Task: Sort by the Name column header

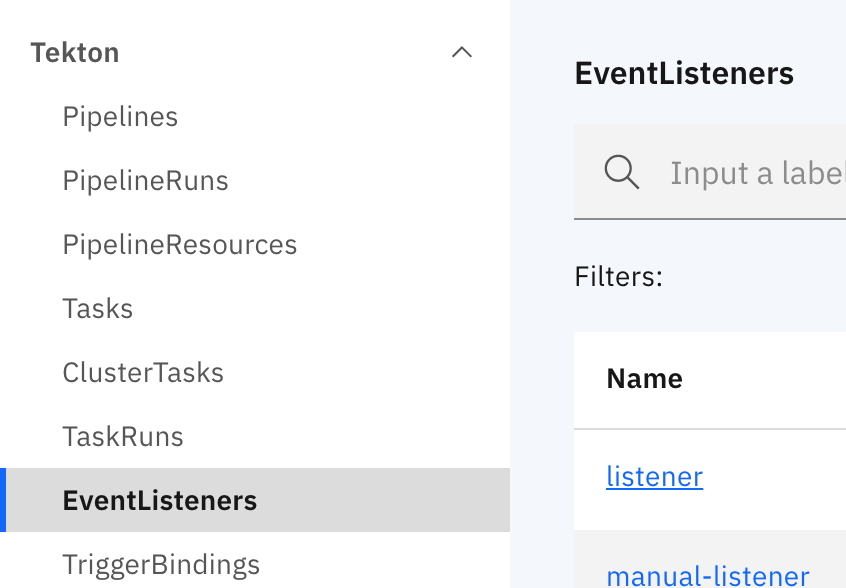Action: pyautogui.click(x=644, y=379)
